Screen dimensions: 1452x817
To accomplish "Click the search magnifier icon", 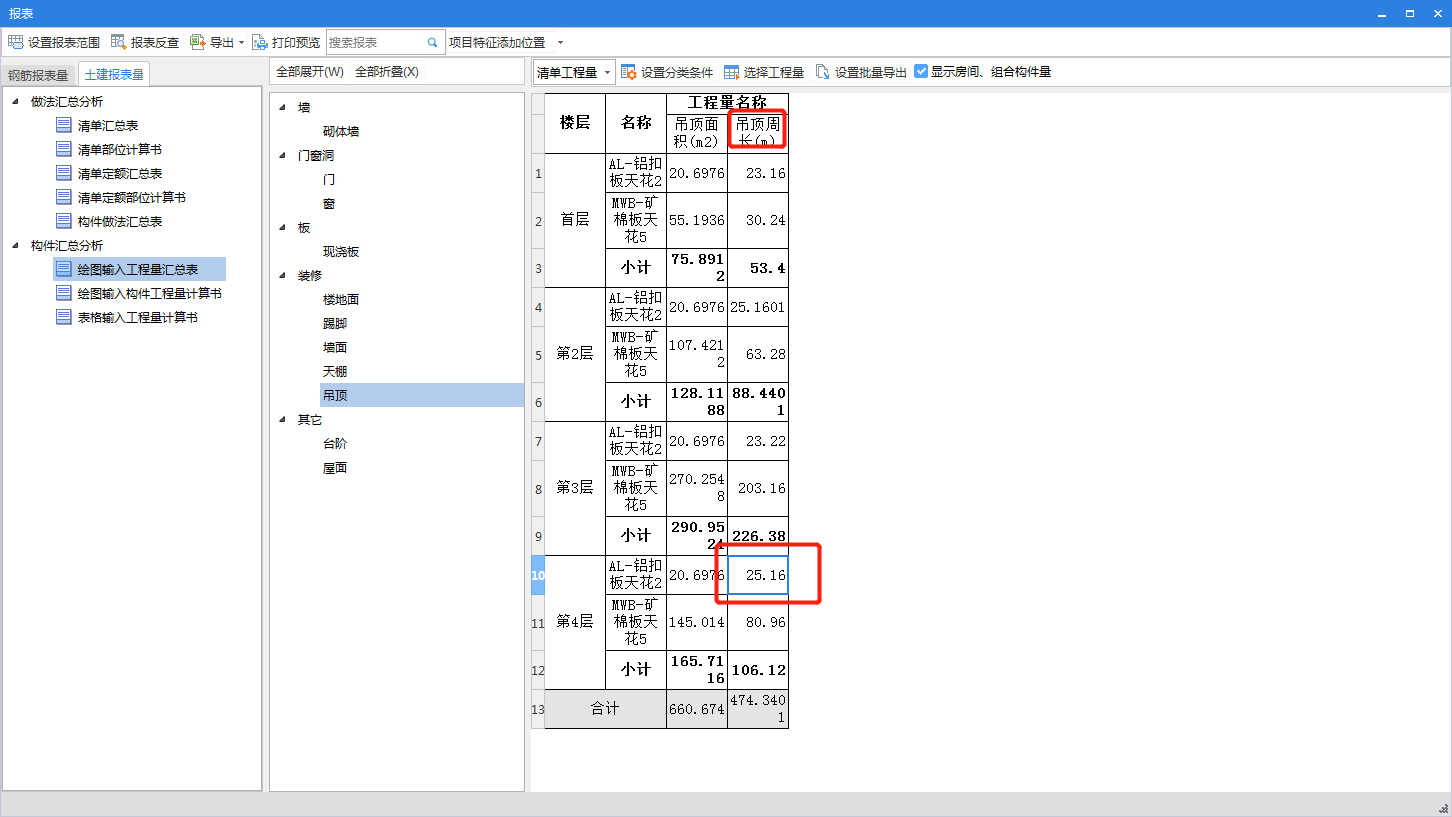I will tap(433, 42).
